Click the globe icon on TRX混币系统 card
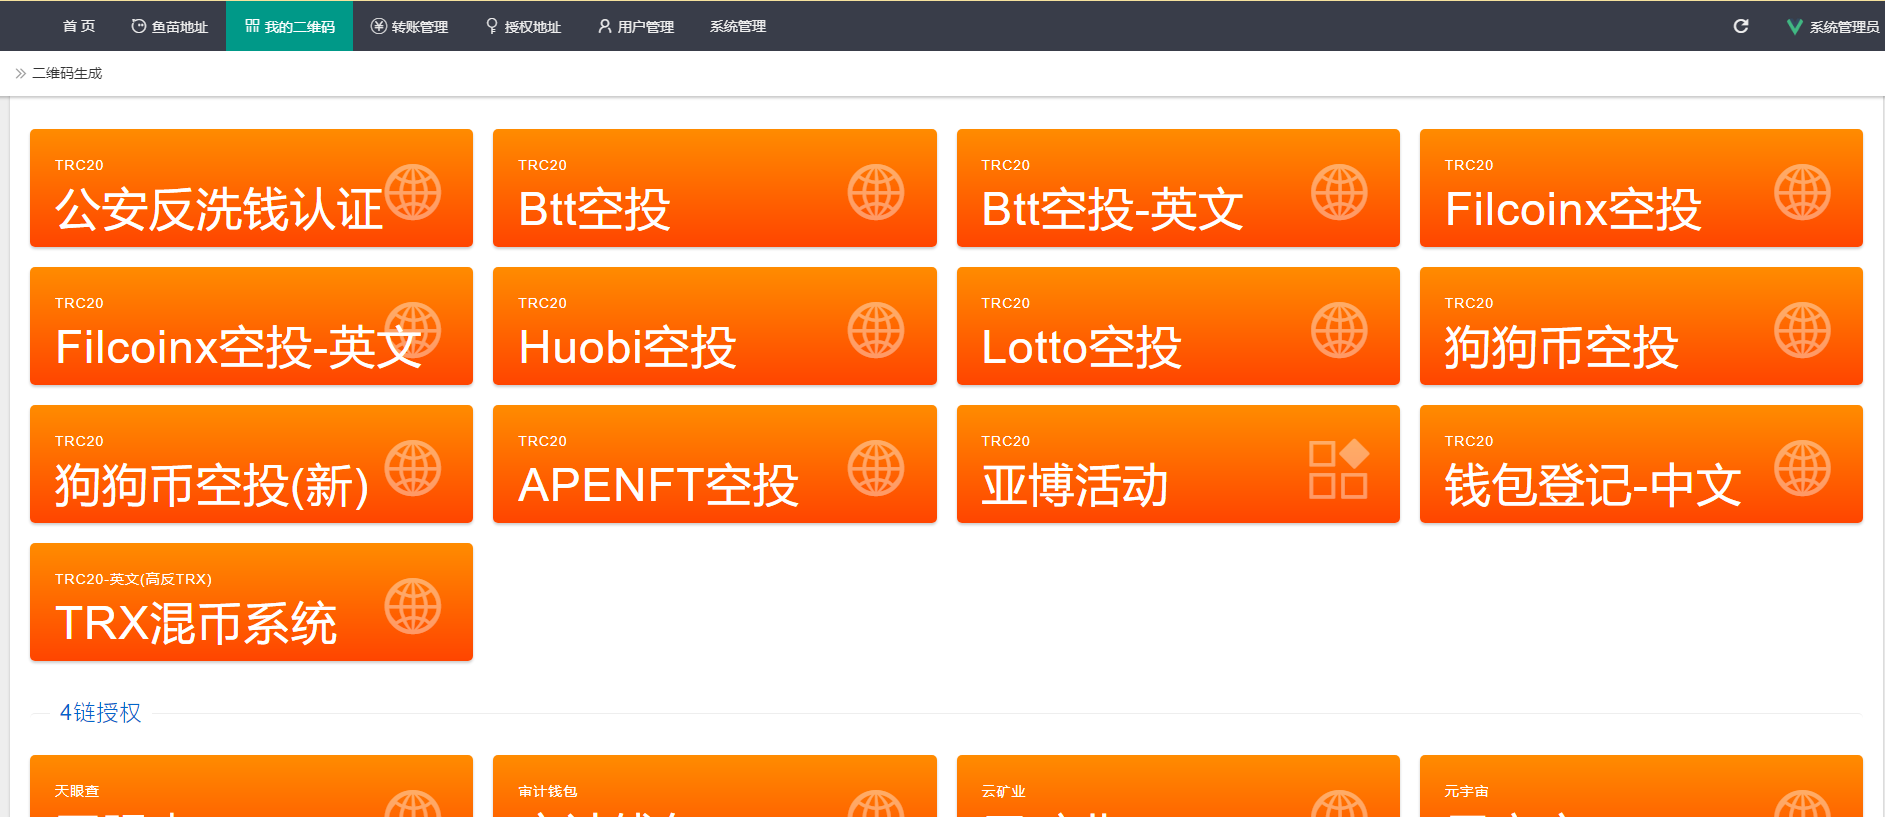Viewport: 1885px width, 817px height. [x=413, y=606]
